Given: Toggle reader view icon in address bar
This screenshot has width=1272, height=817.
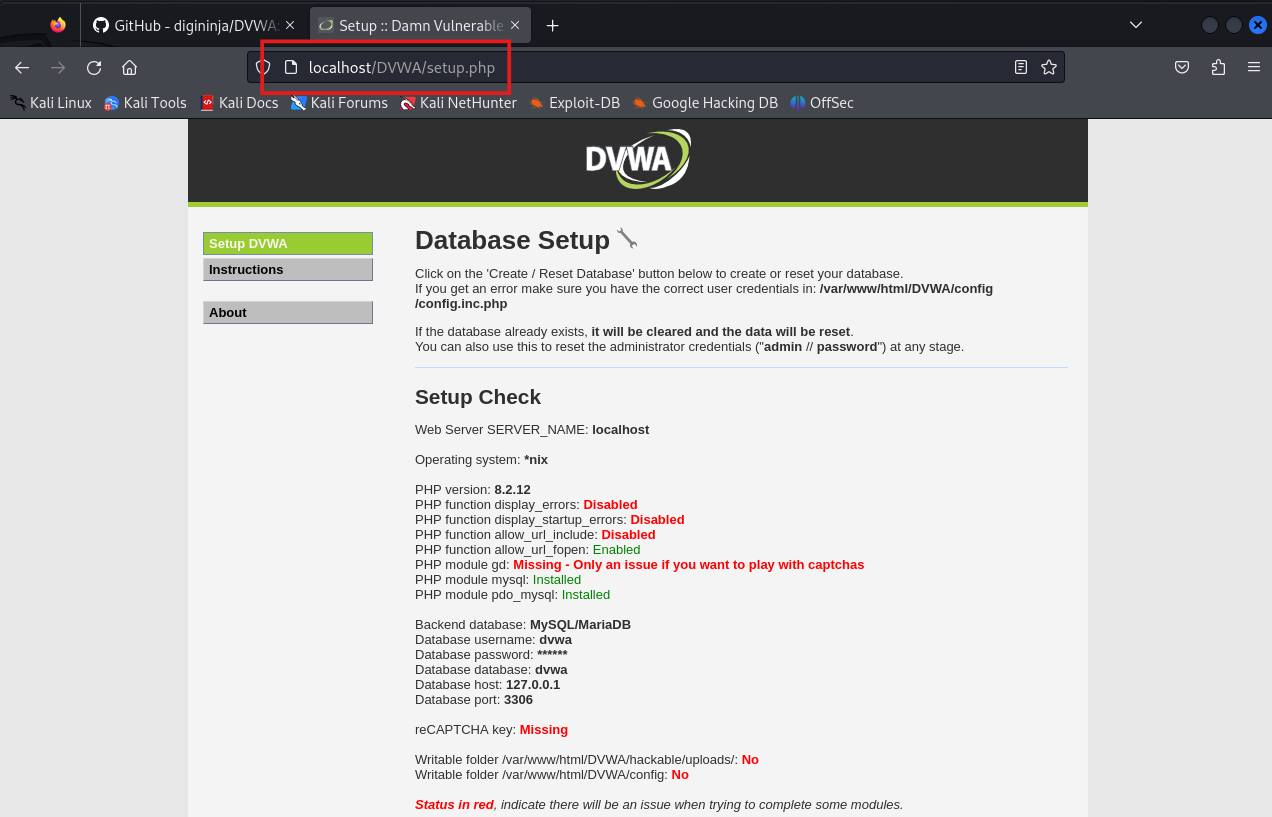Looking at the screenshot, I should [x=1021, y=67].
